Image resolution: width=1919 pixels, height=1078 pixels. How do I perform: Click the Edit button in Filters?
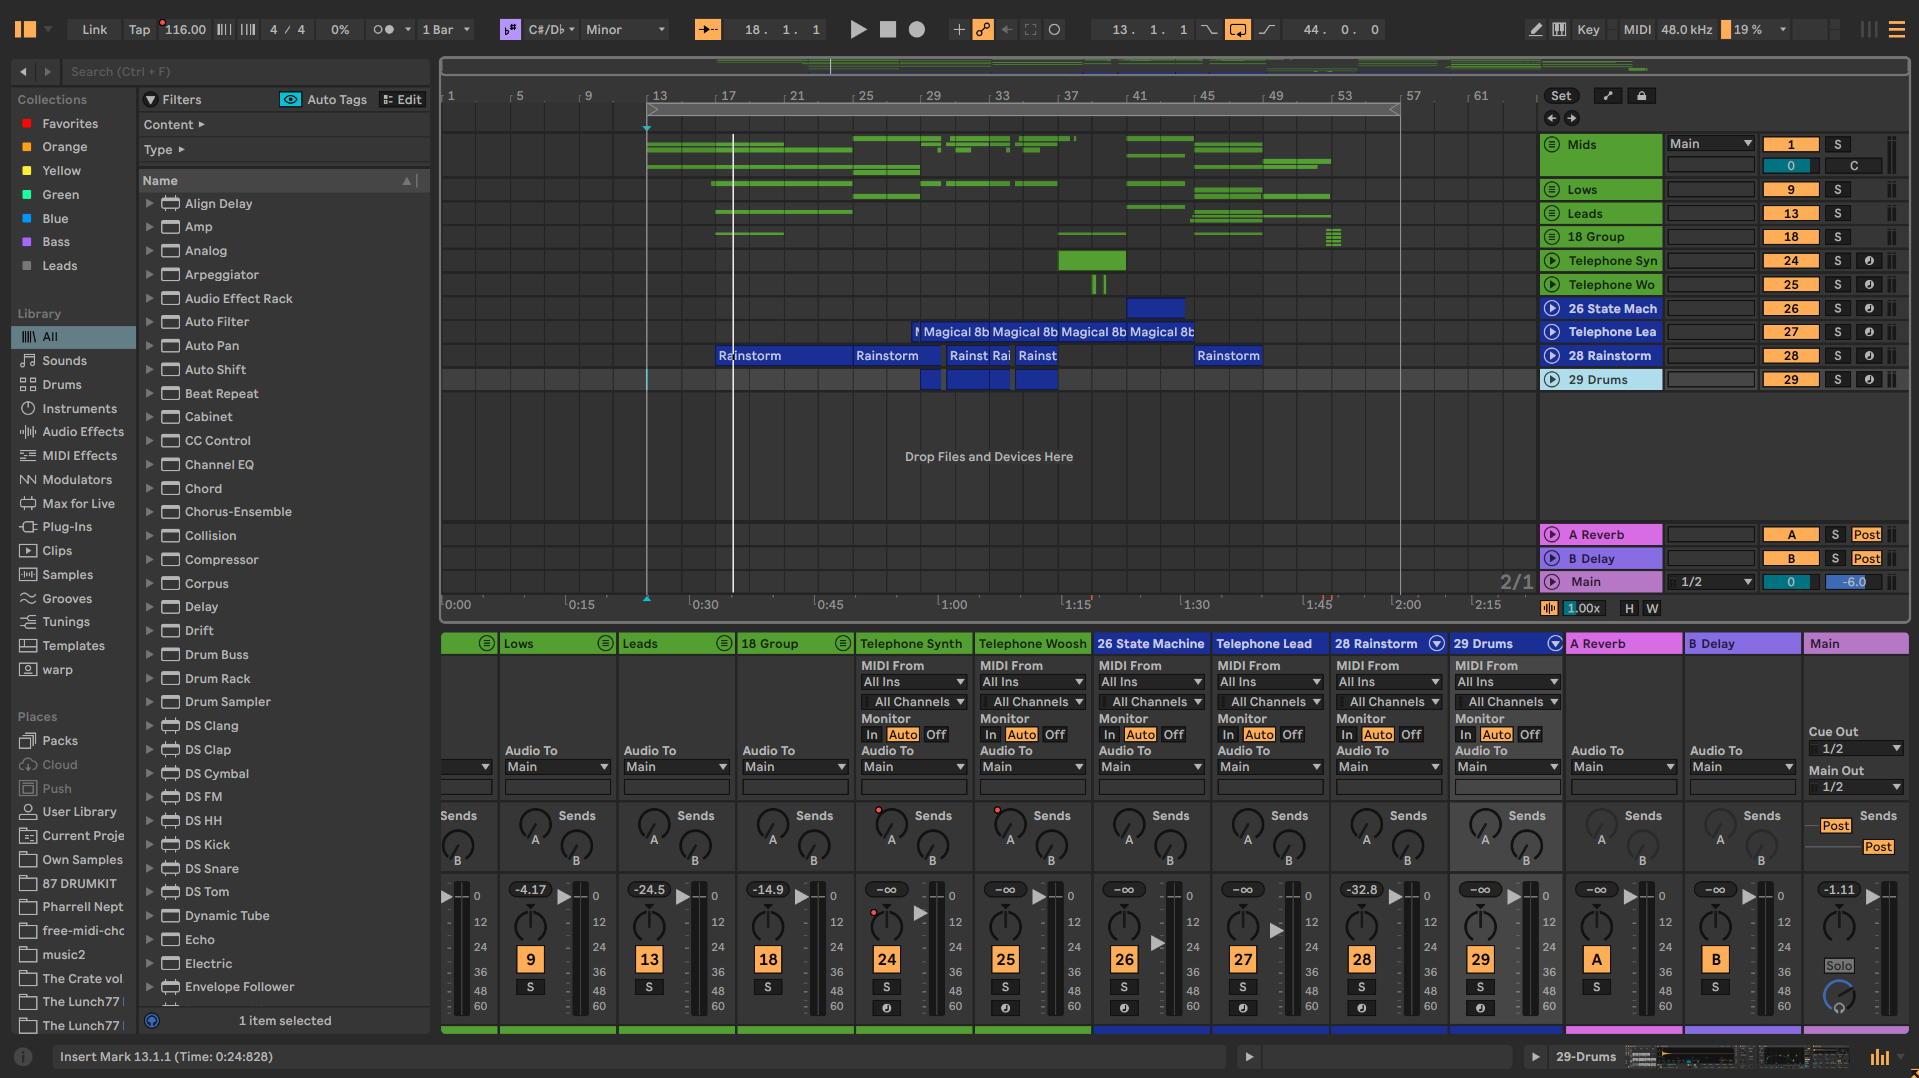(x=403, y=100)
